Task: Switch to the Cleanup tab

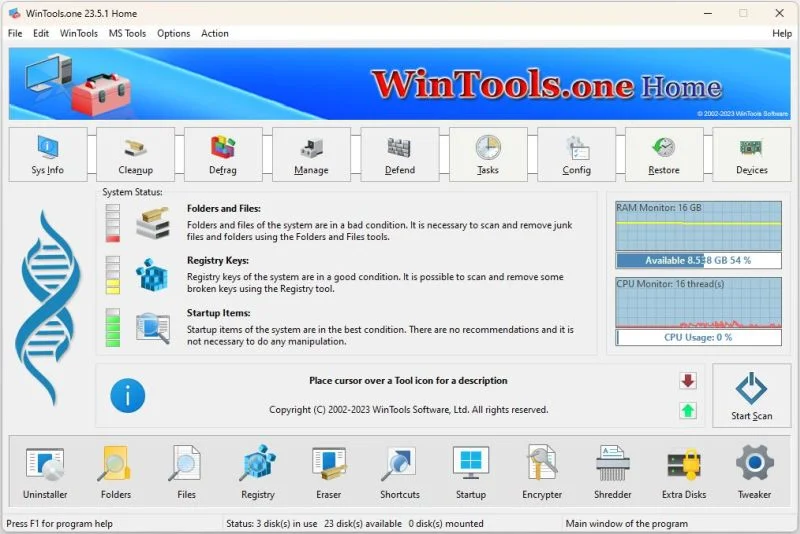Action: [135, 155]
